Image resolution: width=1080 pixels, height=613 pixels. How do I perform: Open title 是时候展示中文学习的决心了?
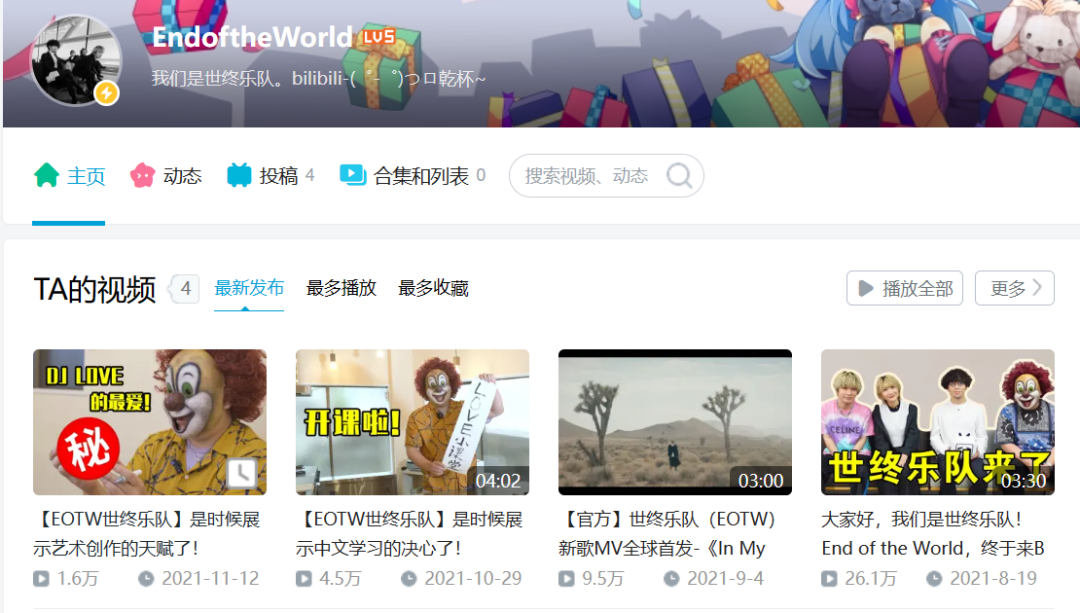pos(409,534)
